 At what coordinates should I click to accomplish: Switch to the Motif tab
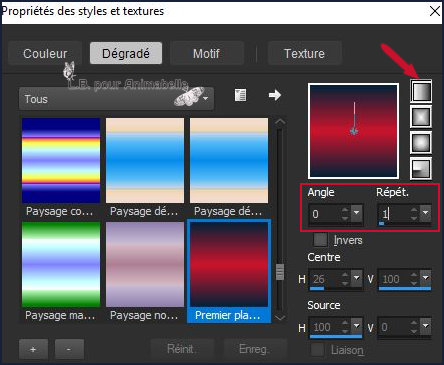tap(207, 53)
